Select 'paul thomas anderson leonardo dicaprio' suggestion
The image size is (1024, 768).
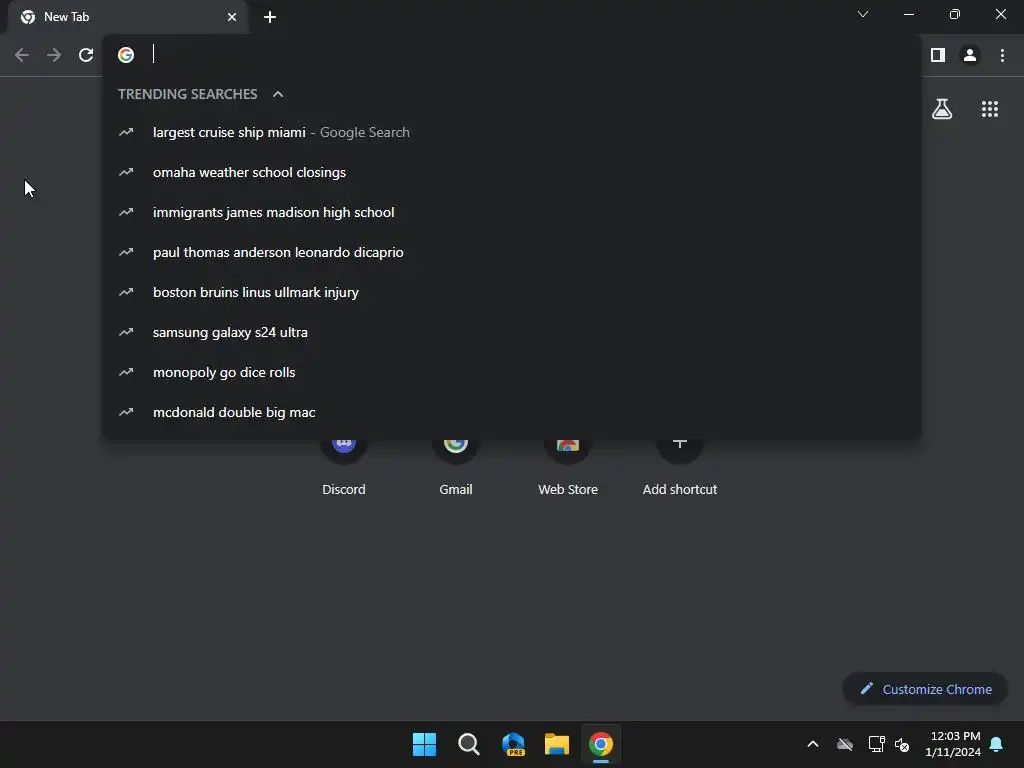point(512,252)
